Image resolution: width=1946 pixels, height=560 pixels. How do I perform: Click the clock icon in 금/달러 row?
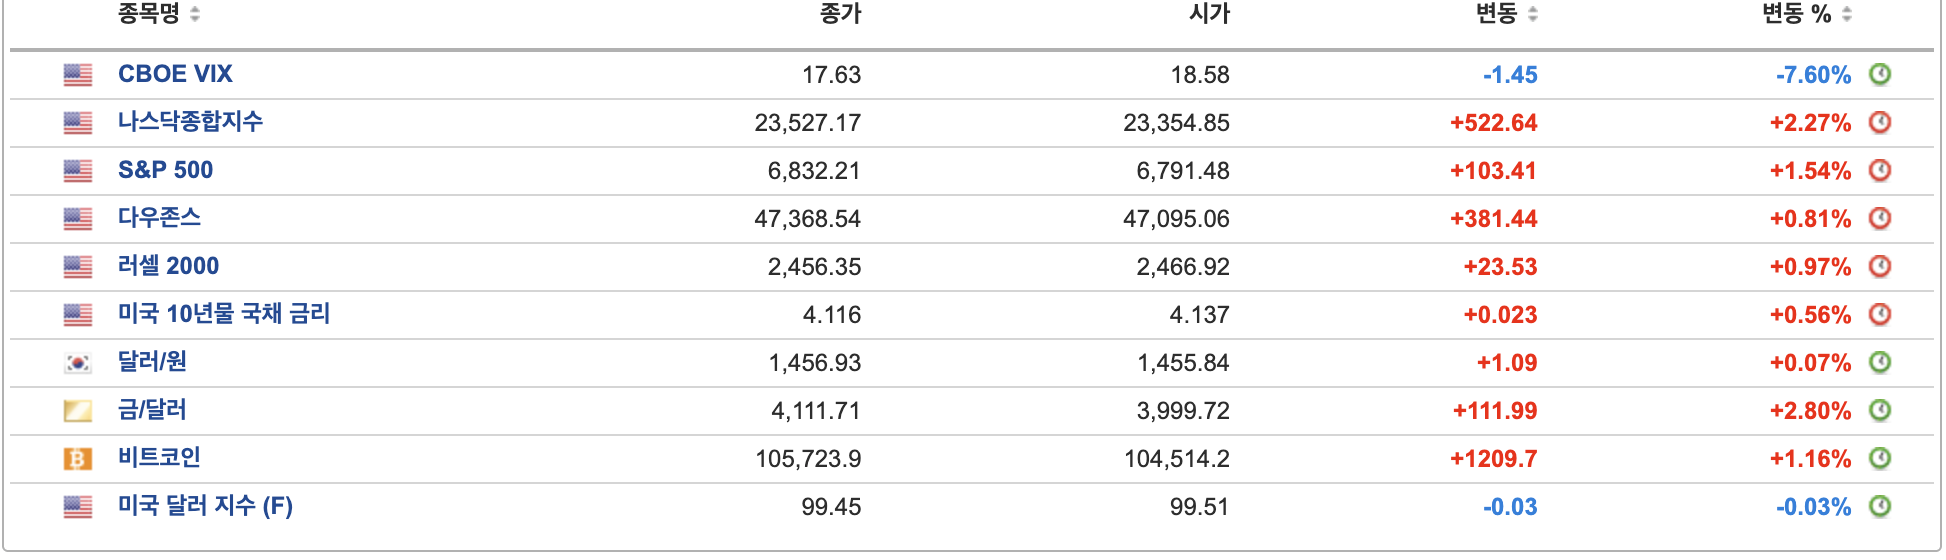(1880, 410)
